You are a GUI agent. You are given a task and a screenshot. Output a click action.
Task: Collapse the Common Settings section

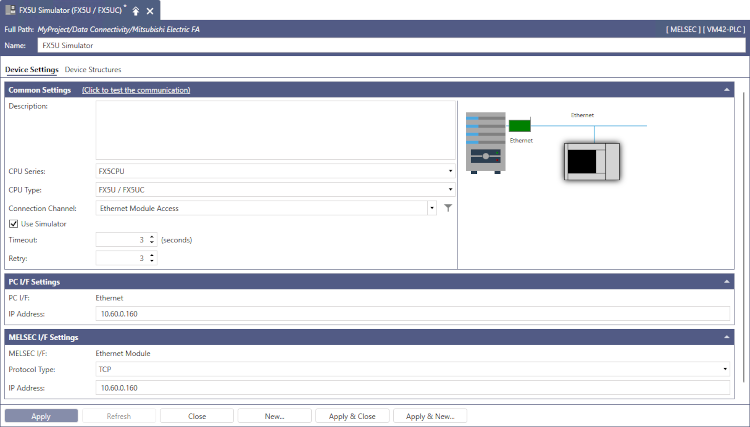click(727, 90)
